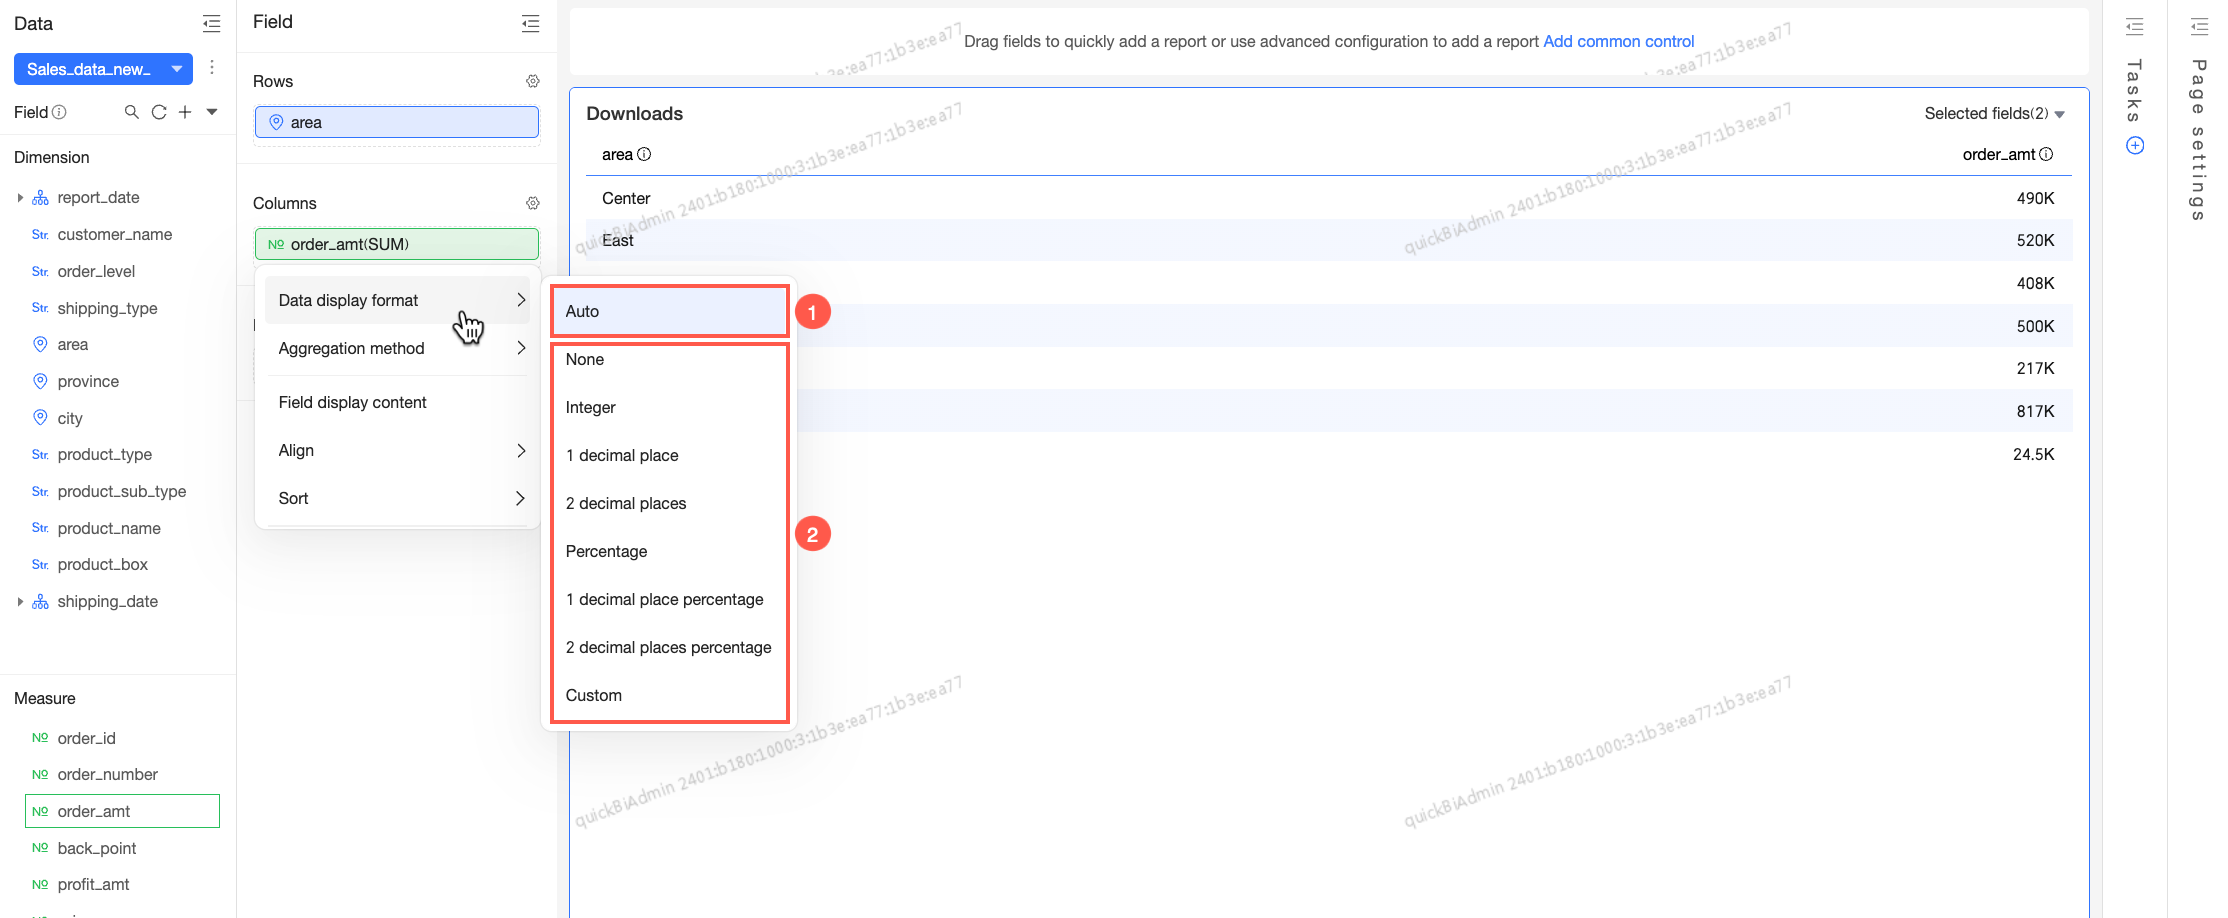Open Aggregation method submenu

398,348
